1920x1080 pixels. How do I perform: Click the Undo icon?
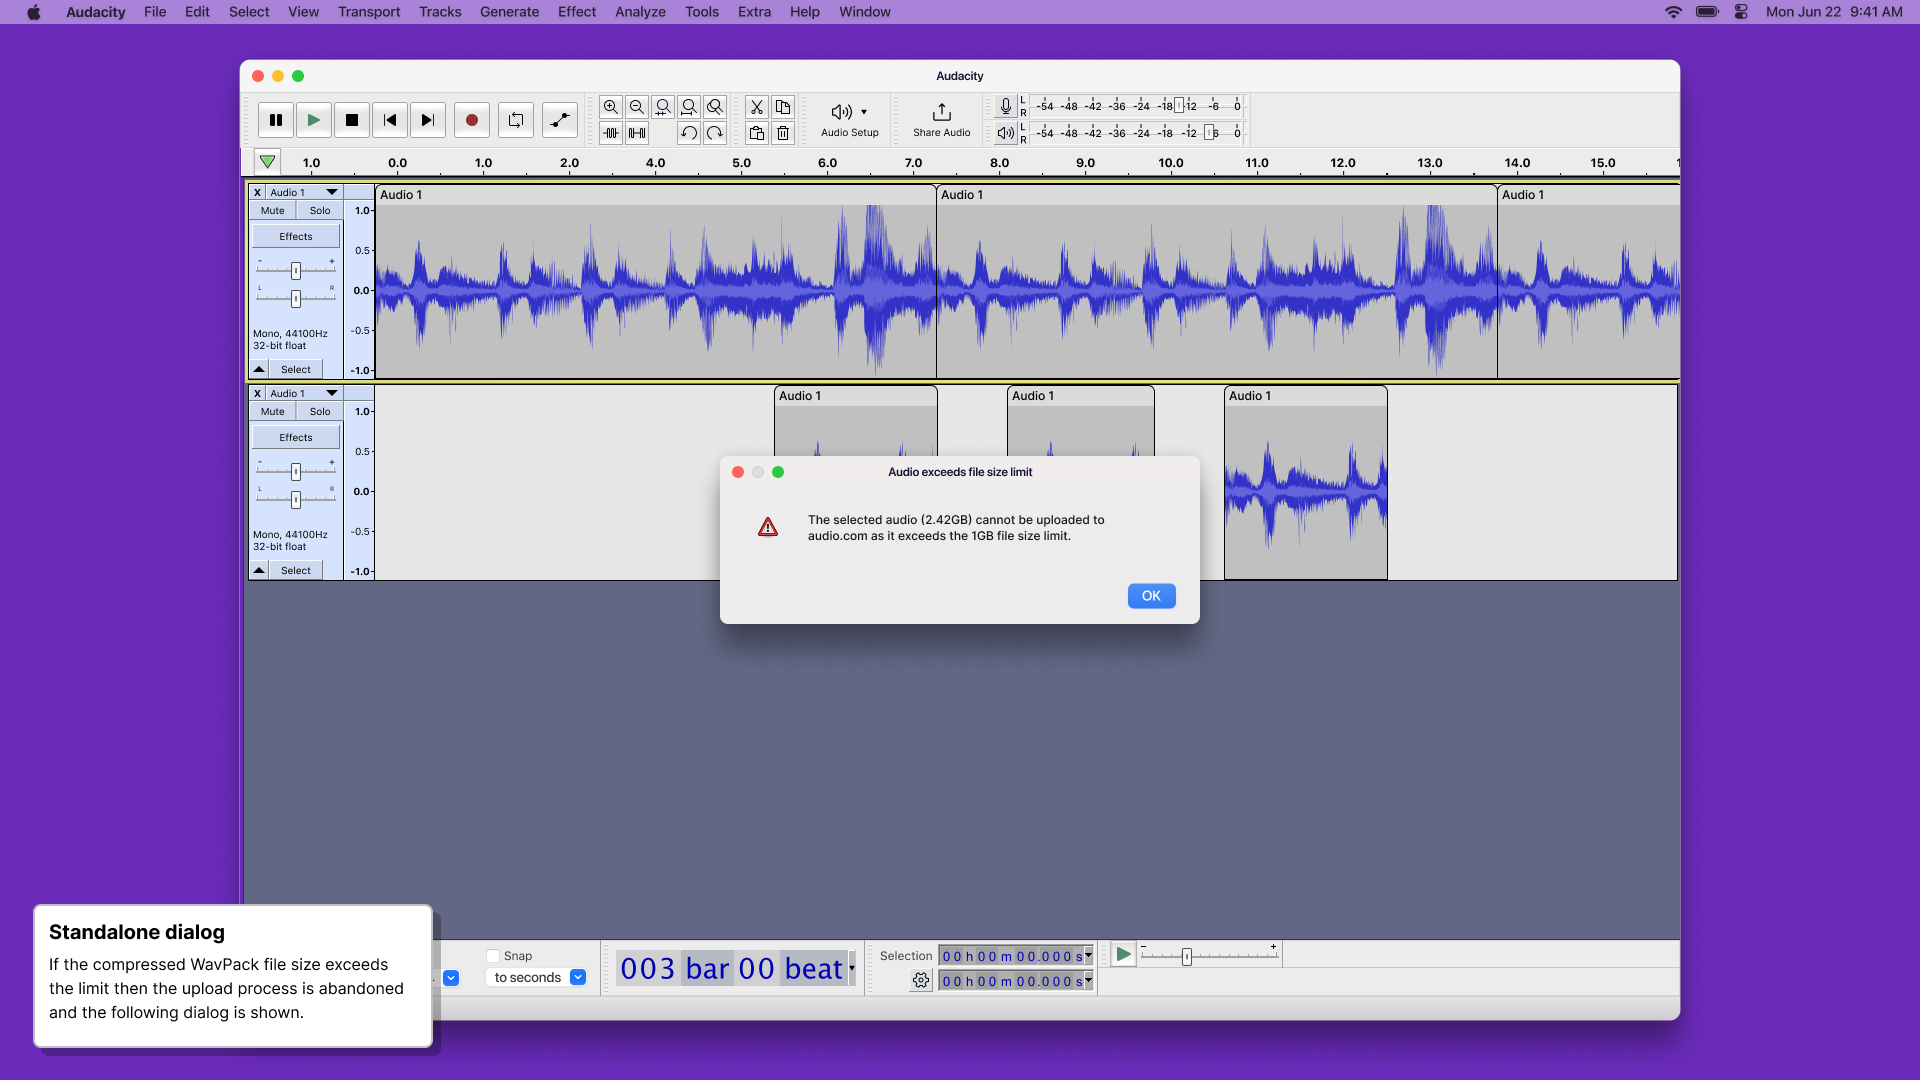(689, 133)
